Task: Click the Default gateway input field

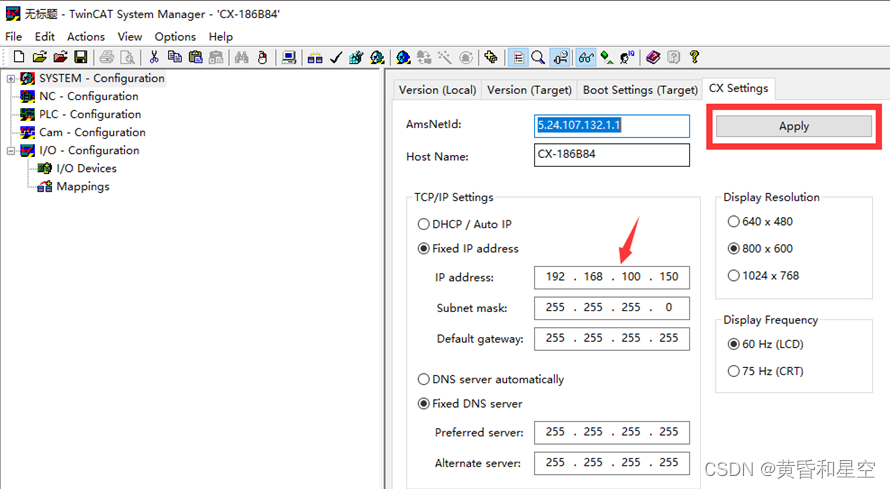Action: (612, 339)
